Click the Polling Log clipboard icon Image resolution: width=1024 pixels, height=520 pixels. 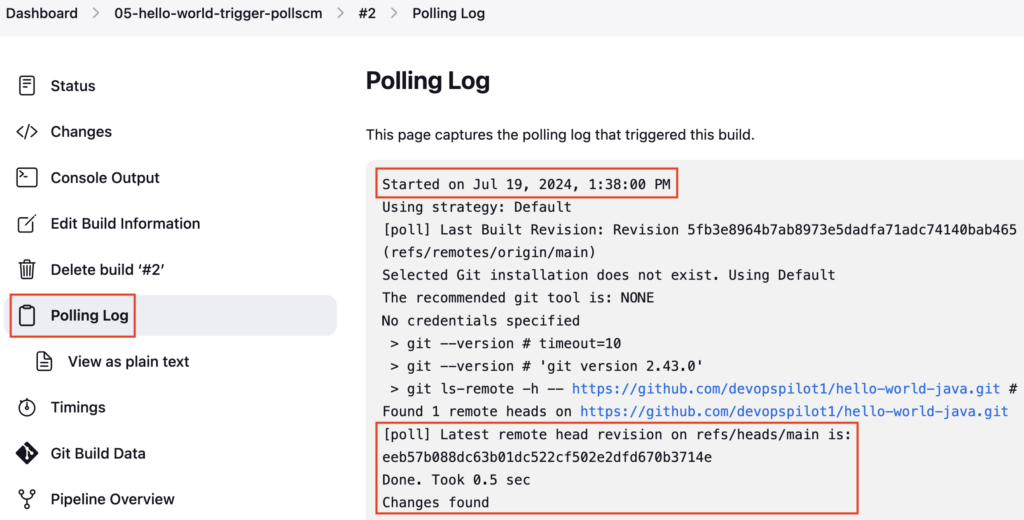coord(27,316)
